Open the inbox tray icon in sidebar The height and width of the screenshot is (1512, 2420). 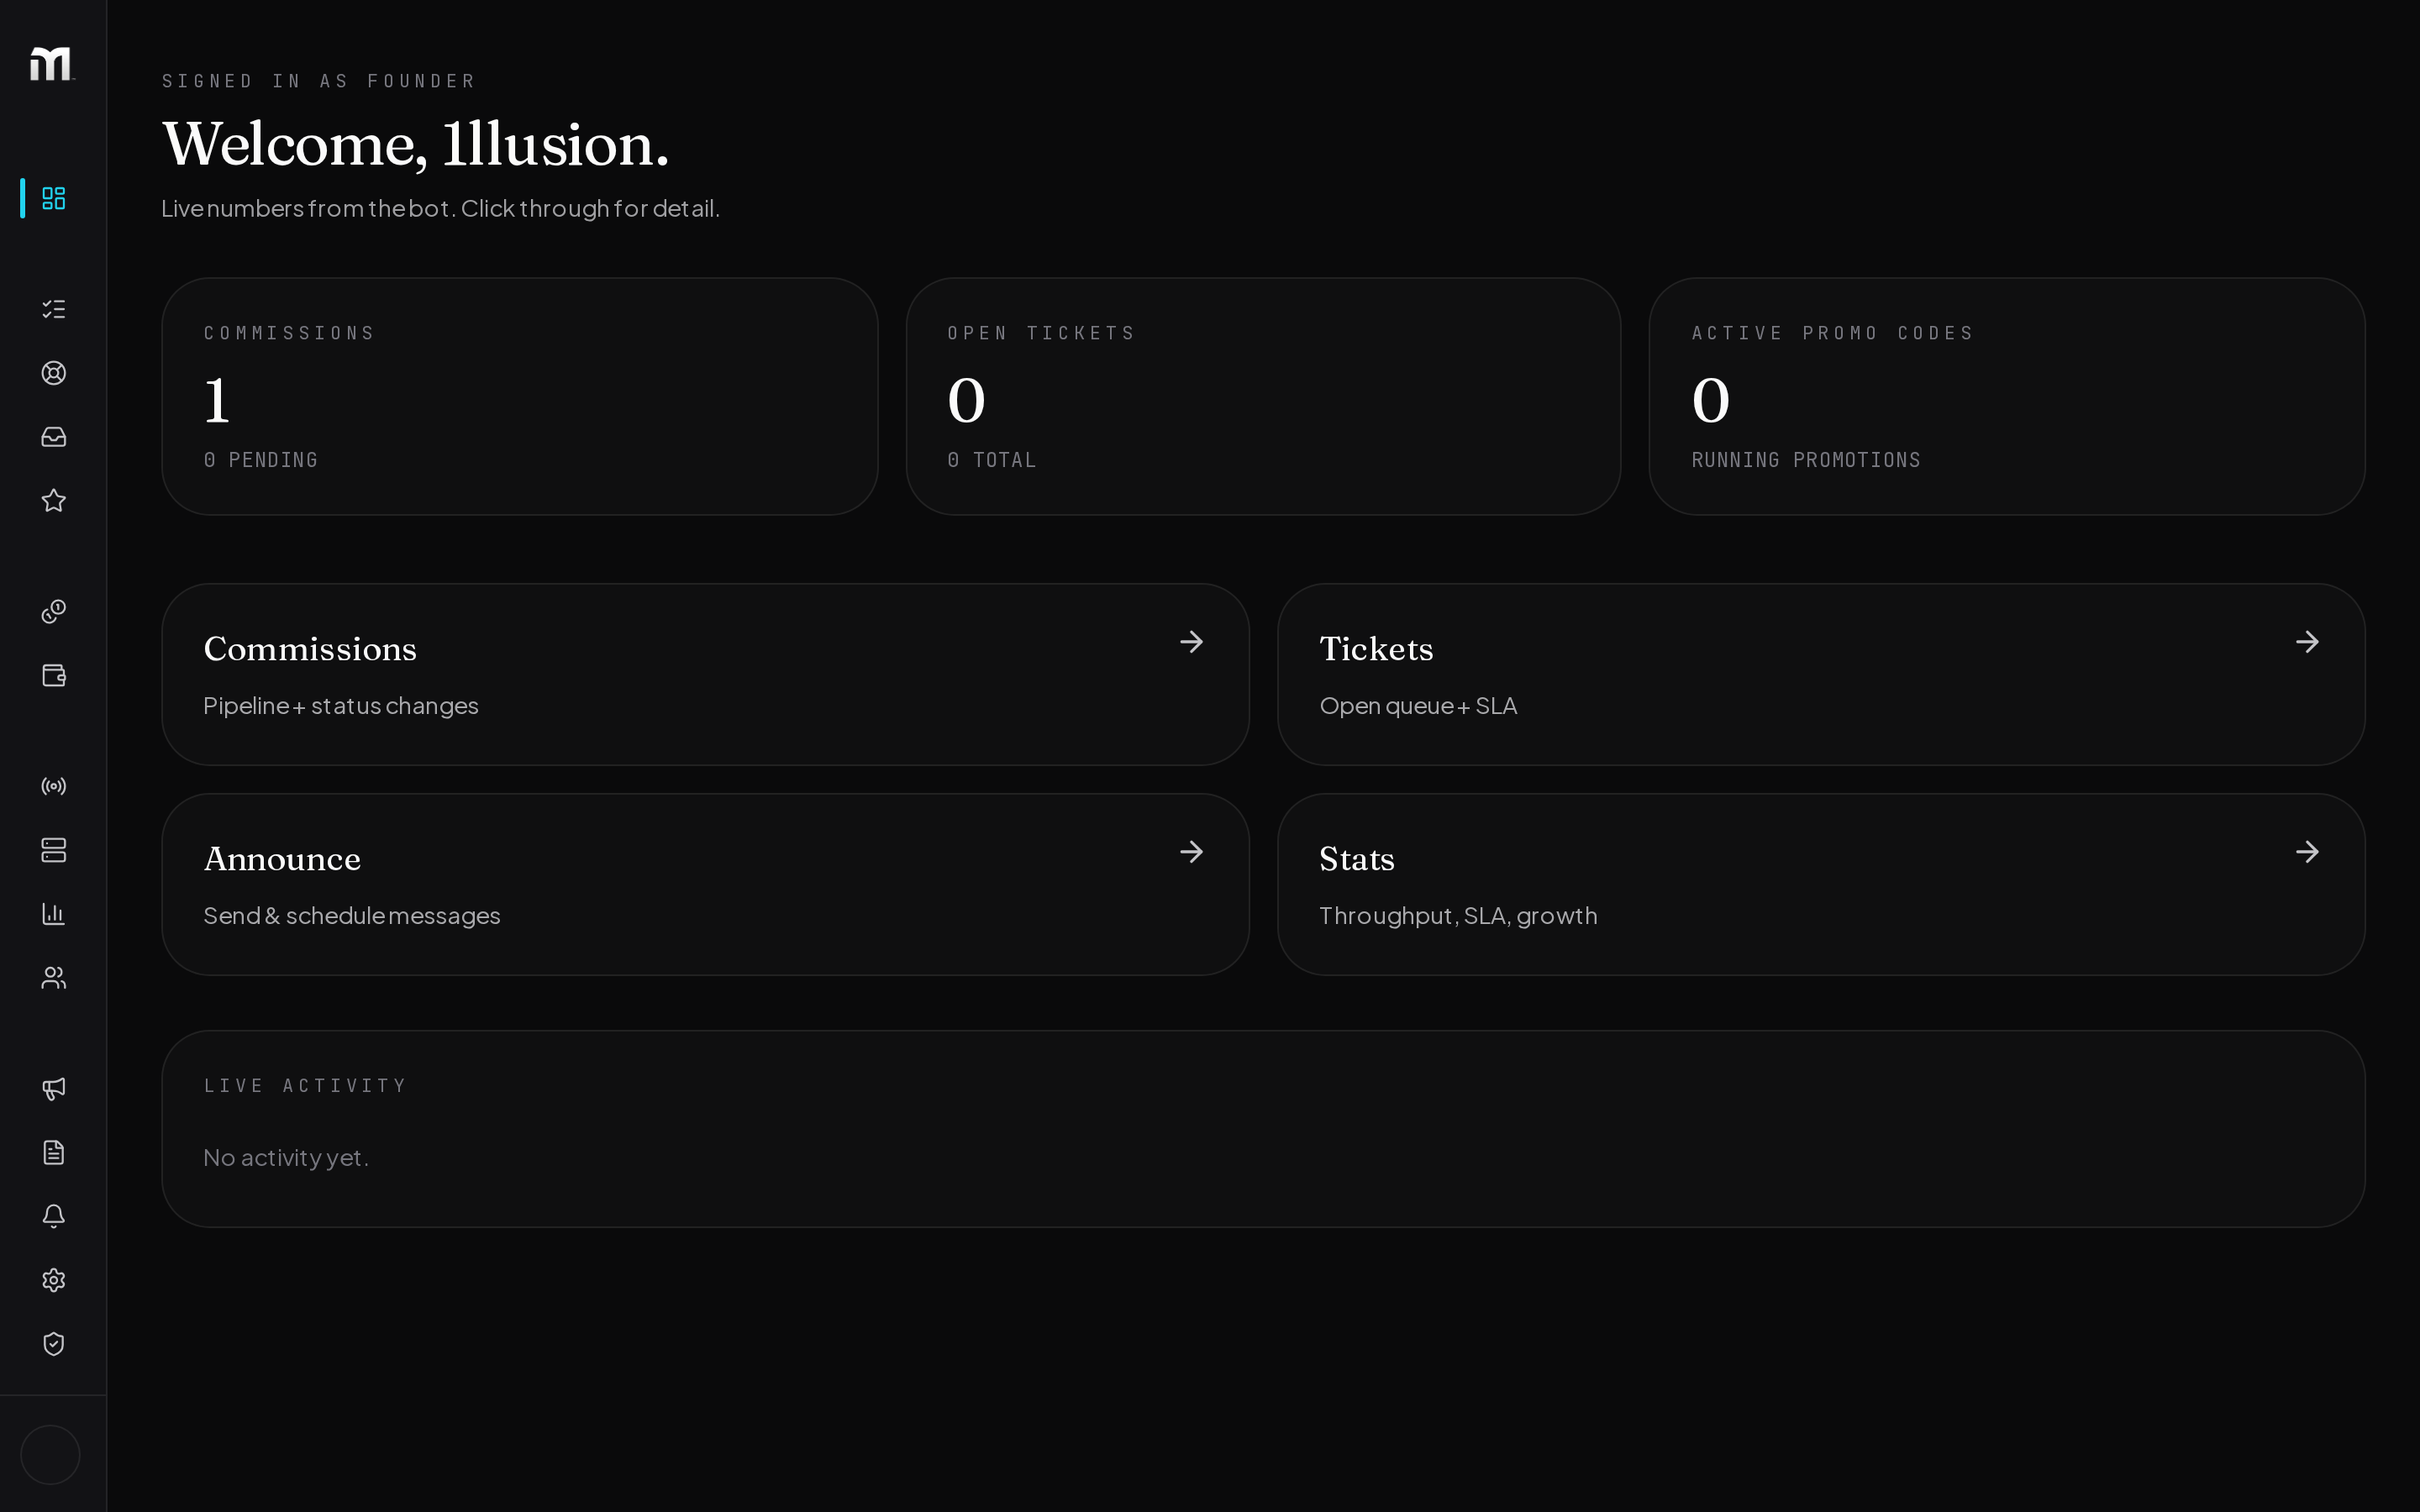coord(54,437)
